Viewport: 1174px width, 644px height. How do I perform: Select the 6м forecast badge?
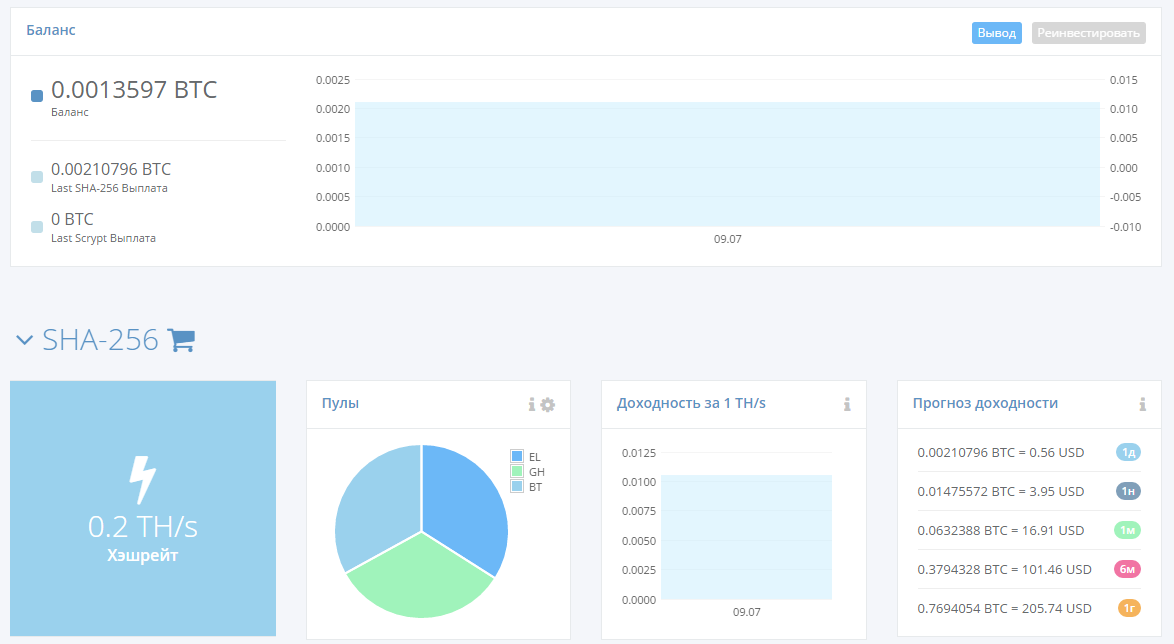pyautogui.click(x=1128, y=569)
